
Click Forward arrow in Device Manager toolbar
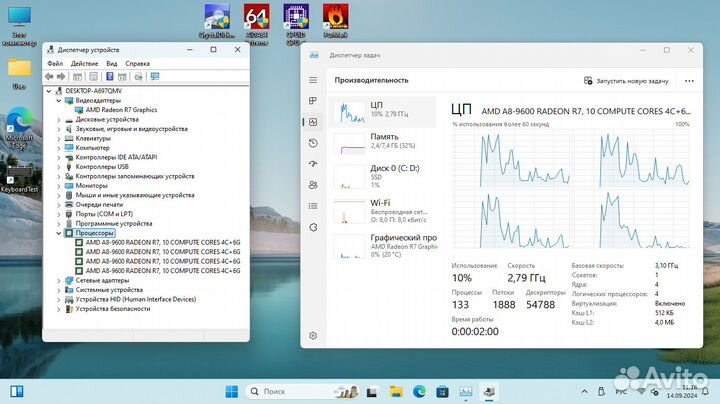click(61, 77)
